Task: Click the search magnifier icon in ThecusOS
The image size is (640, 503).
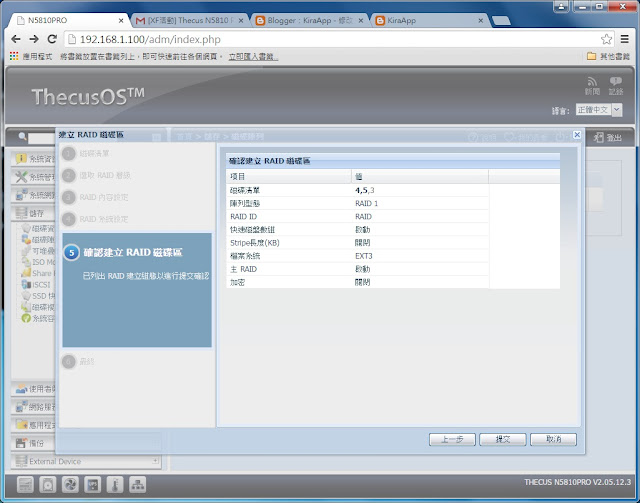Action: click(22, 136)
